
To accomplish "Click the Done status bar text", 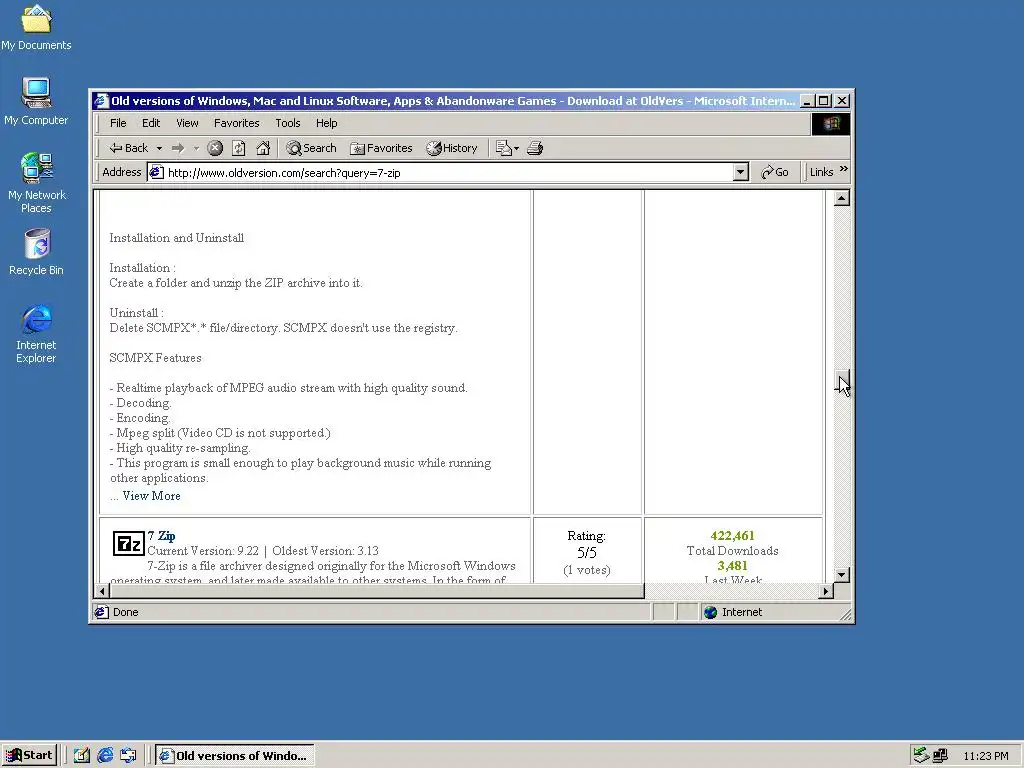I will click(x=125, y=612).
